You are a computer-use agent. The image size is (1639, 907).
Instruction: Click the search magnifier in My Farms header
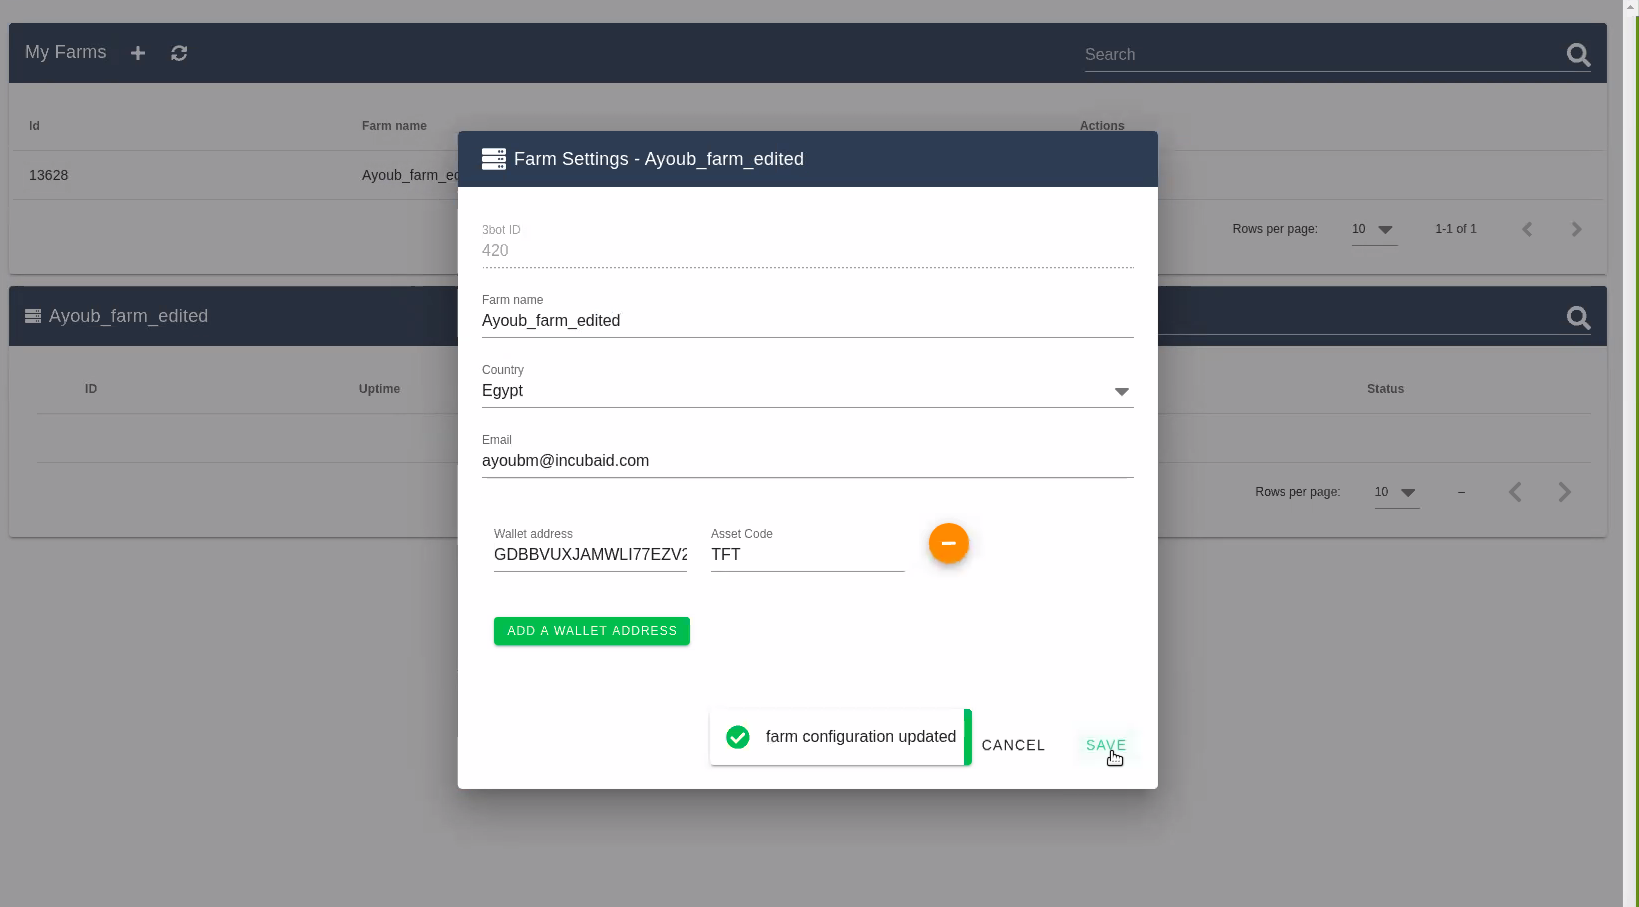click(1578, 55)
